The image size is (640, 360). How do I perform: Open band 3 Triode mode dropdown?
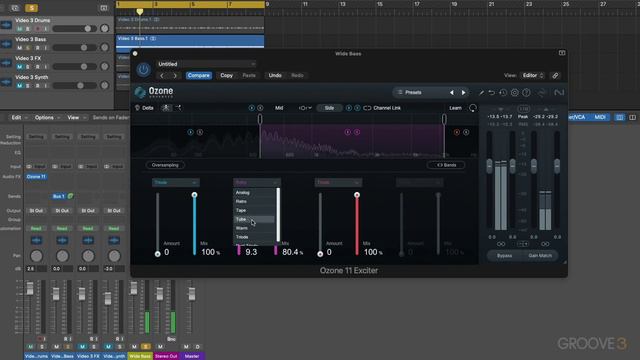[338, 182]
